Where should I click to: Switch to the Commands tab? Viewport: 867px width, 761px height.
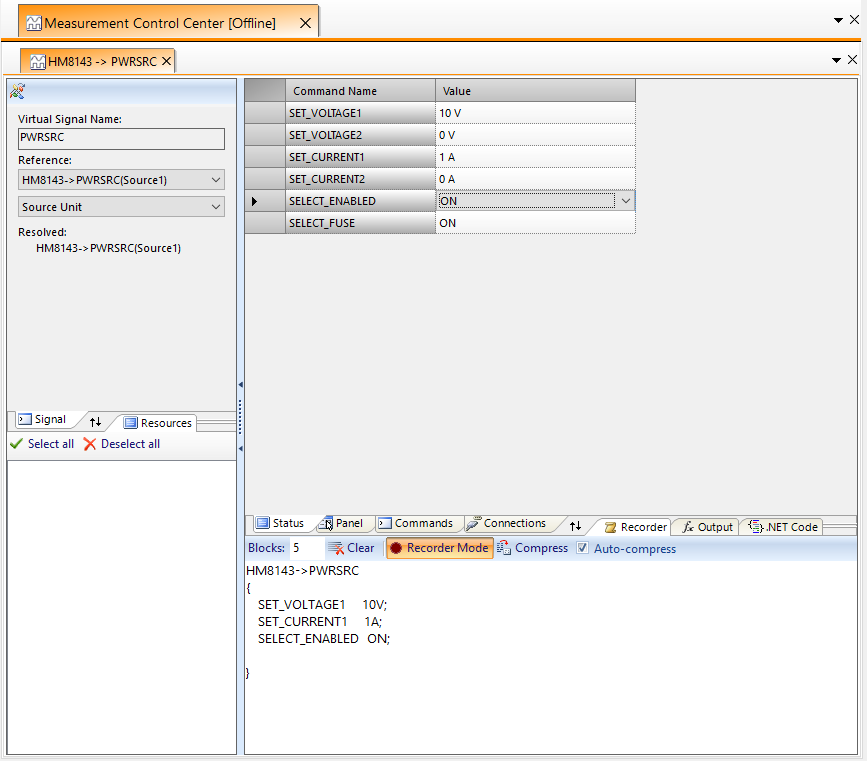coord(415,523)
